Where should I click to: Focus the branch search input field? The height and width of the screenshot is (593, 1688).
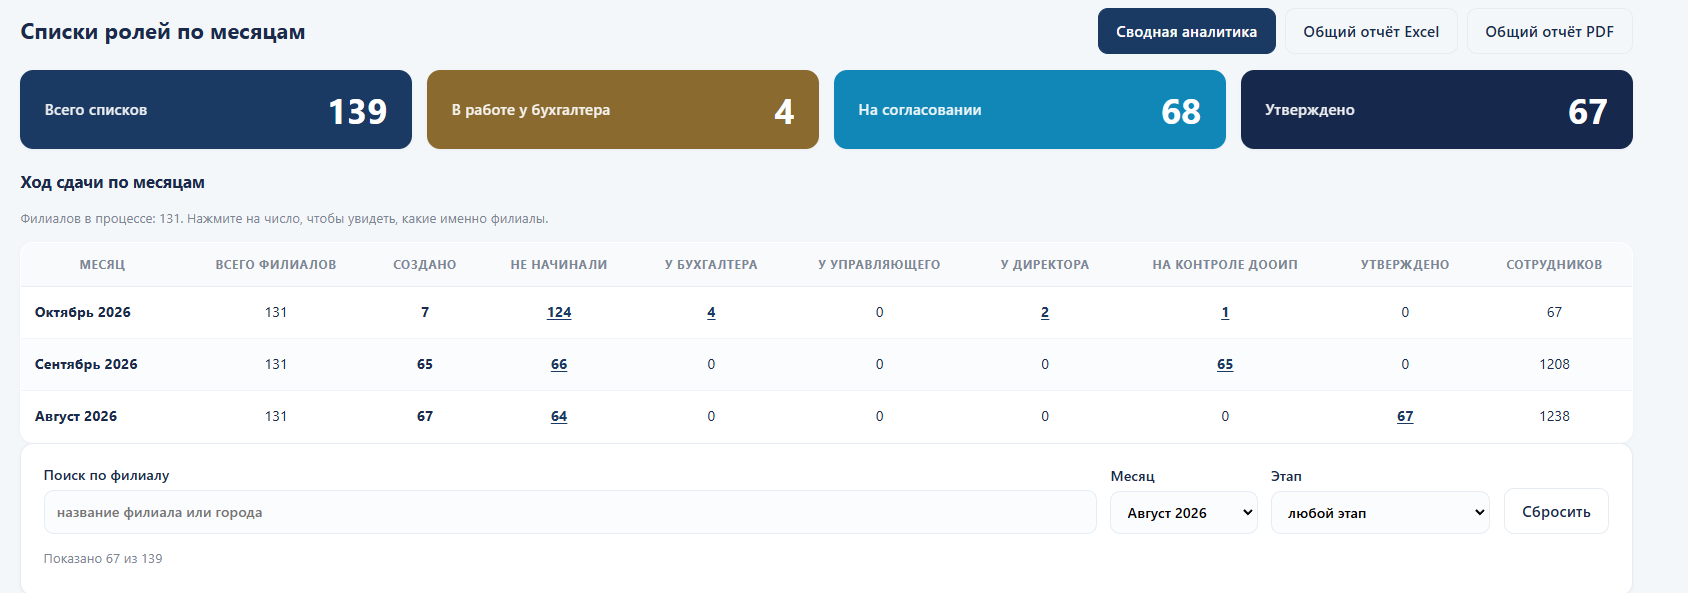(x=570, y=512)
